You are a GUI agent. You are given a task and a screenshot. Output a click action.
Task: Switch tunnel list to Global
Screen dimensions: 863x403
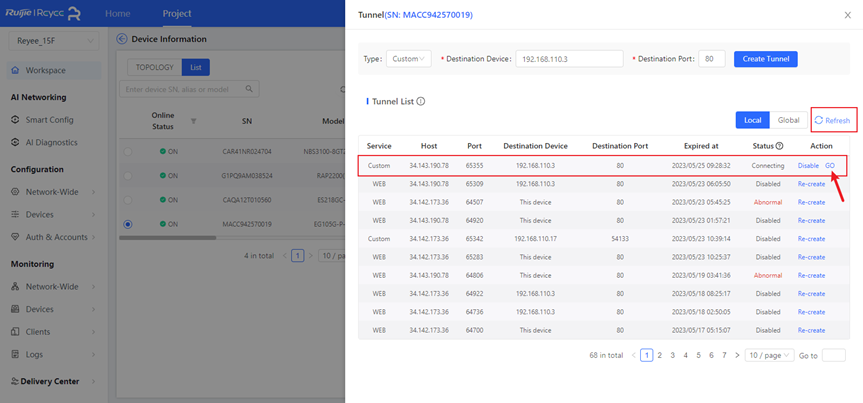(x=788, y=120)
